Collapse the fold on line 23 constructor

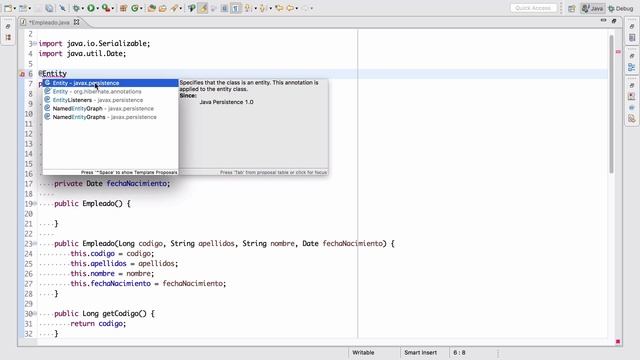pos(35,243)
